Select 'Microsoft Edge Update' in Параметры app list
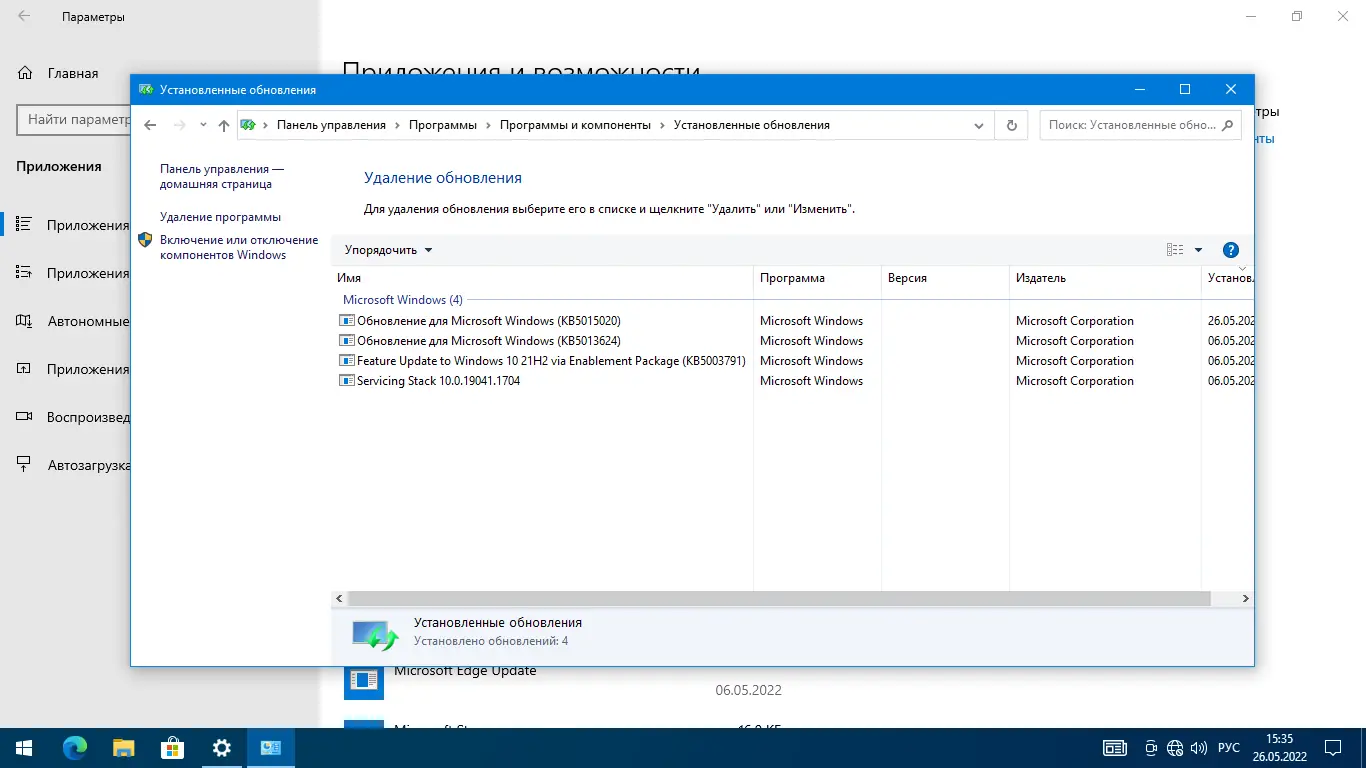The image size is (1366, 768). pos(465,671)
